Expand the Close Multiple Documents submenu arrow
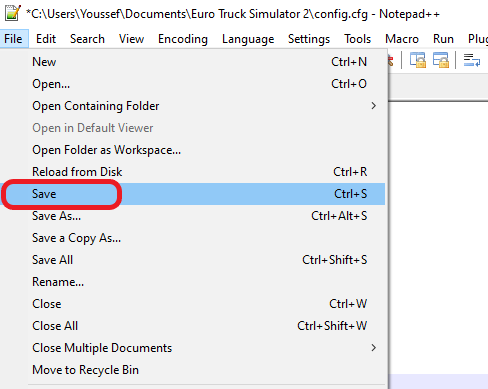 (374, 348)
